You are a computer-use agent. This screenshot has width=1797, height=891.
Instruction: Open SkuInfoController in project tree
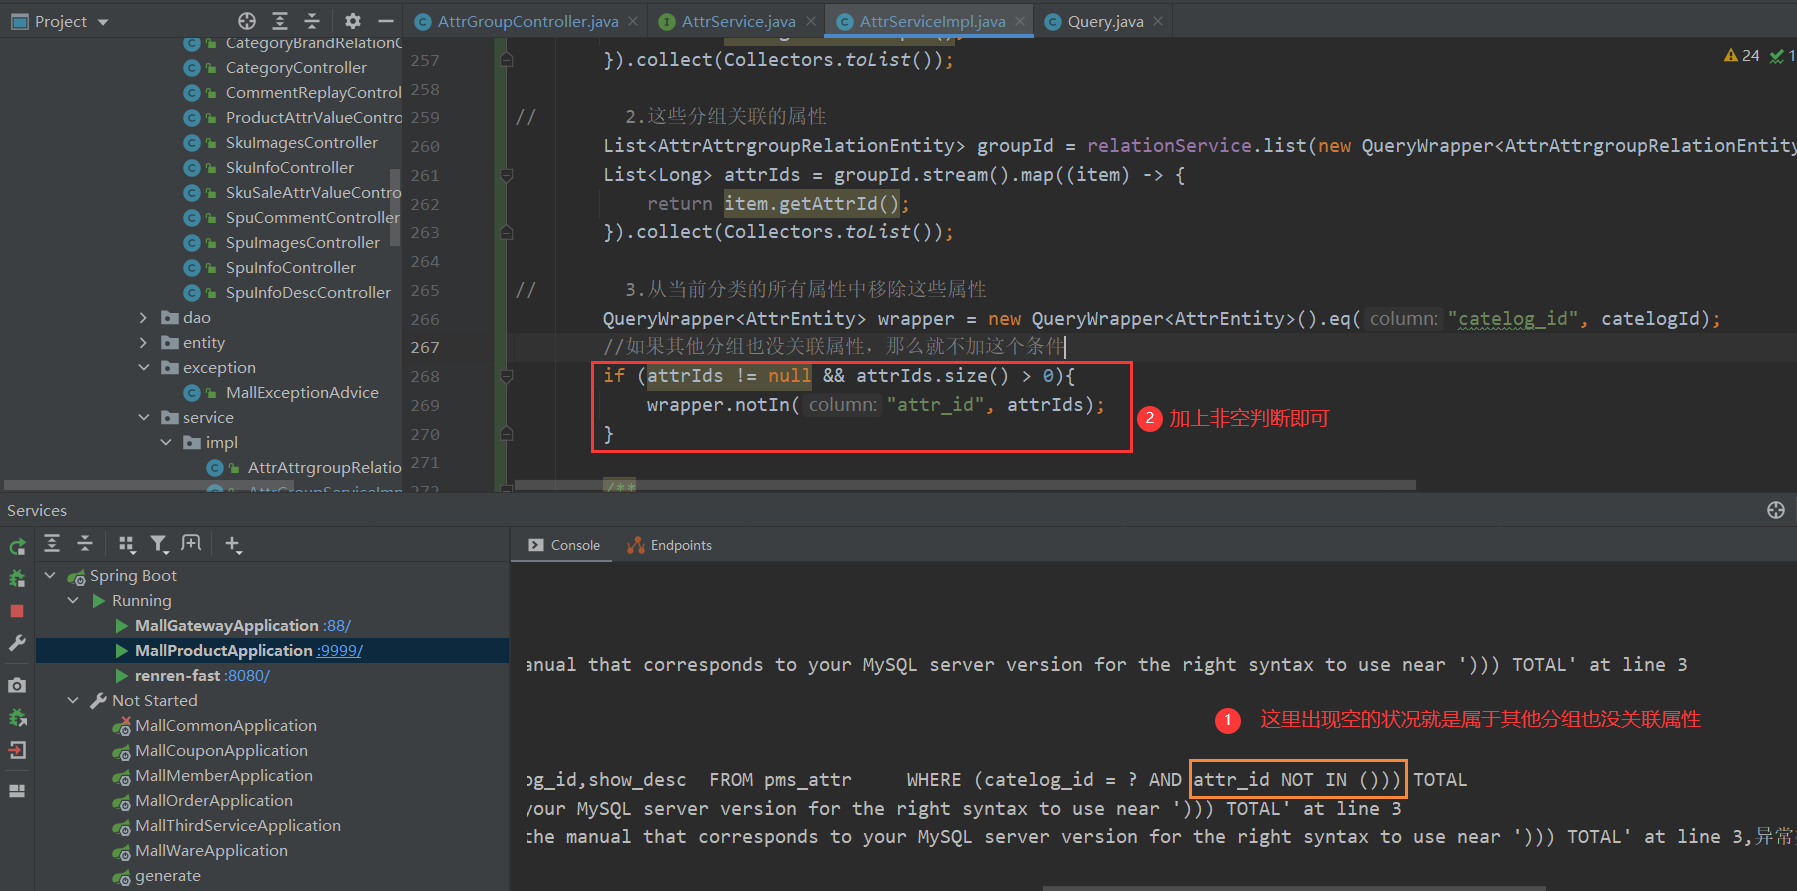click(289, 167)
